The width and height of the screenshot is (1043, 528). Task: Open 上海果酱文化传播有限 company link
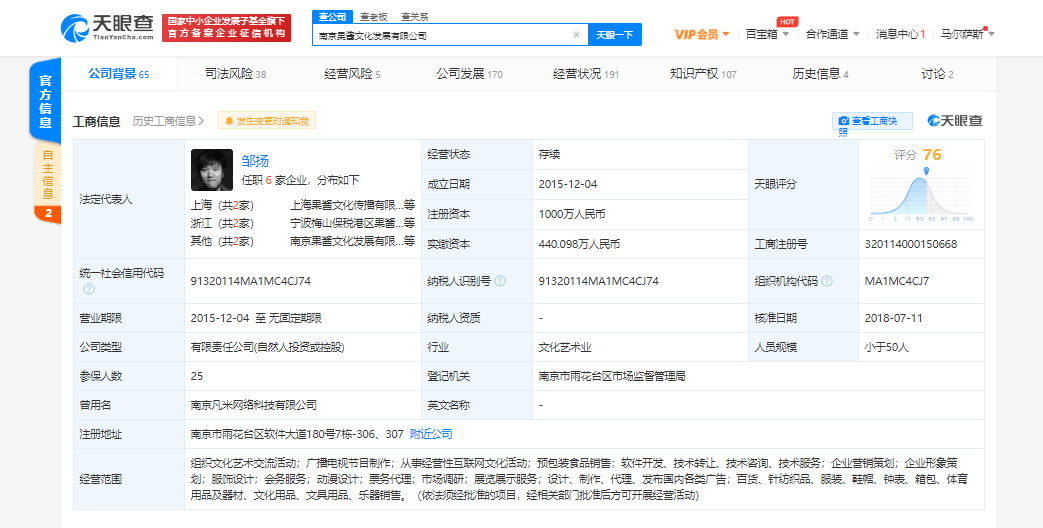coord(353,205)
